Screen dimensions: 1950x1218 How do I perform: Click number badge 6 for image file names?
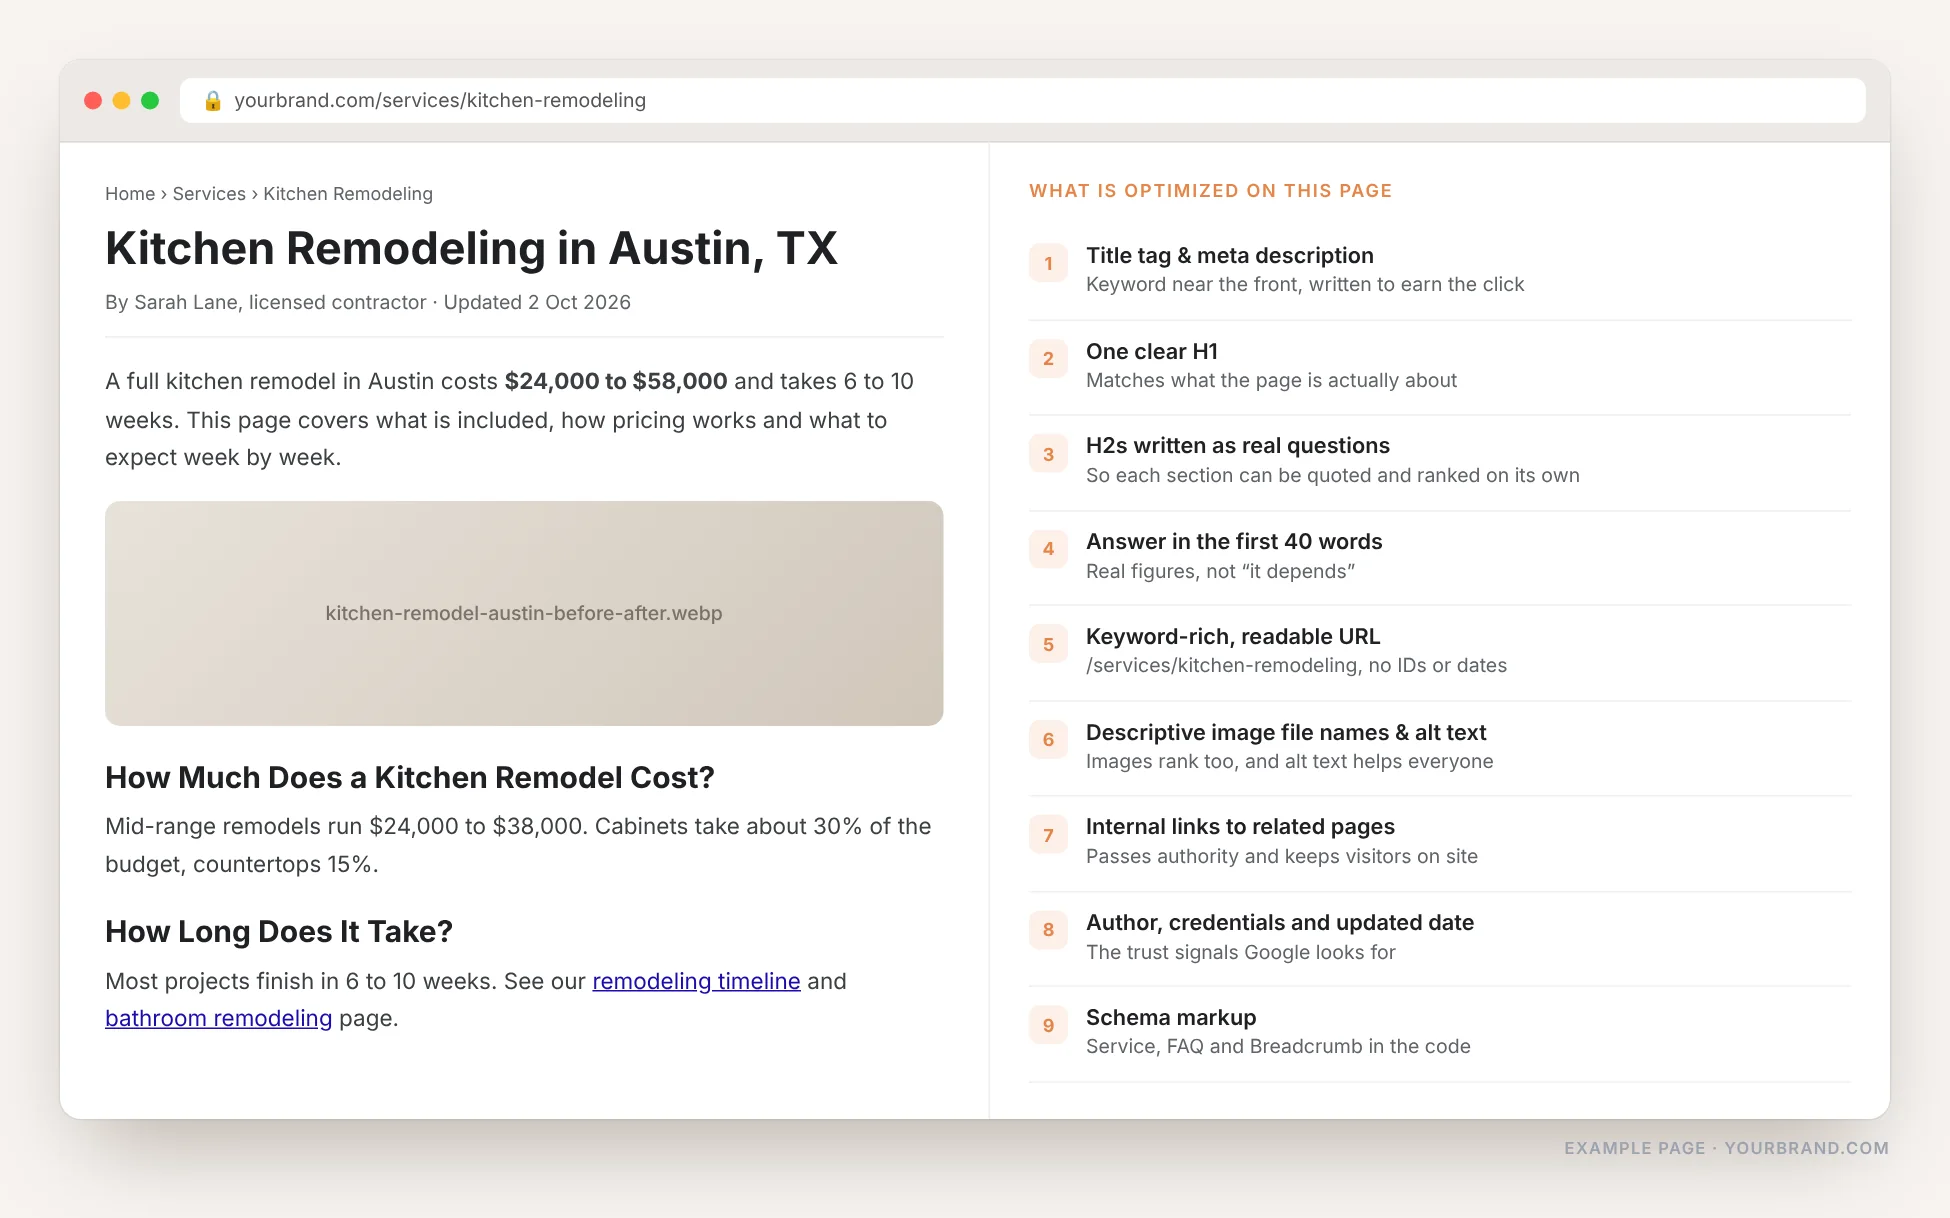(x=1048, y=739)
